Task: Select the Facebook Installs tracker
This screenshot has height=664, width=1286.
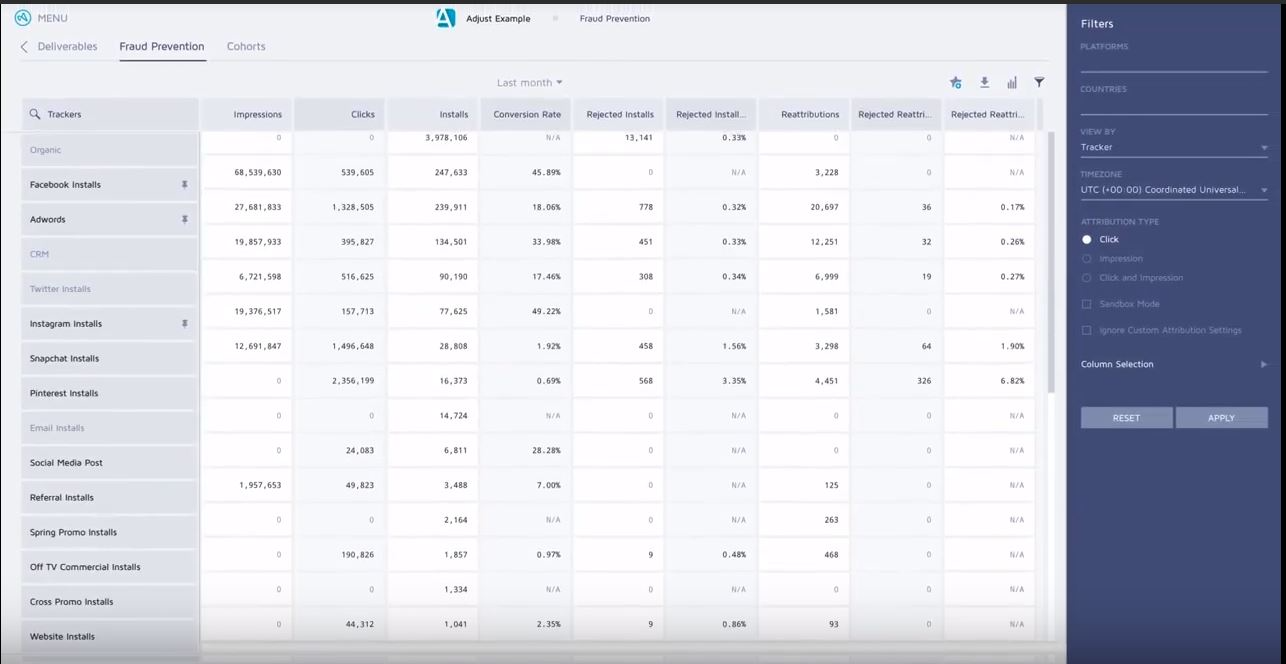Action: click(109, 185)
